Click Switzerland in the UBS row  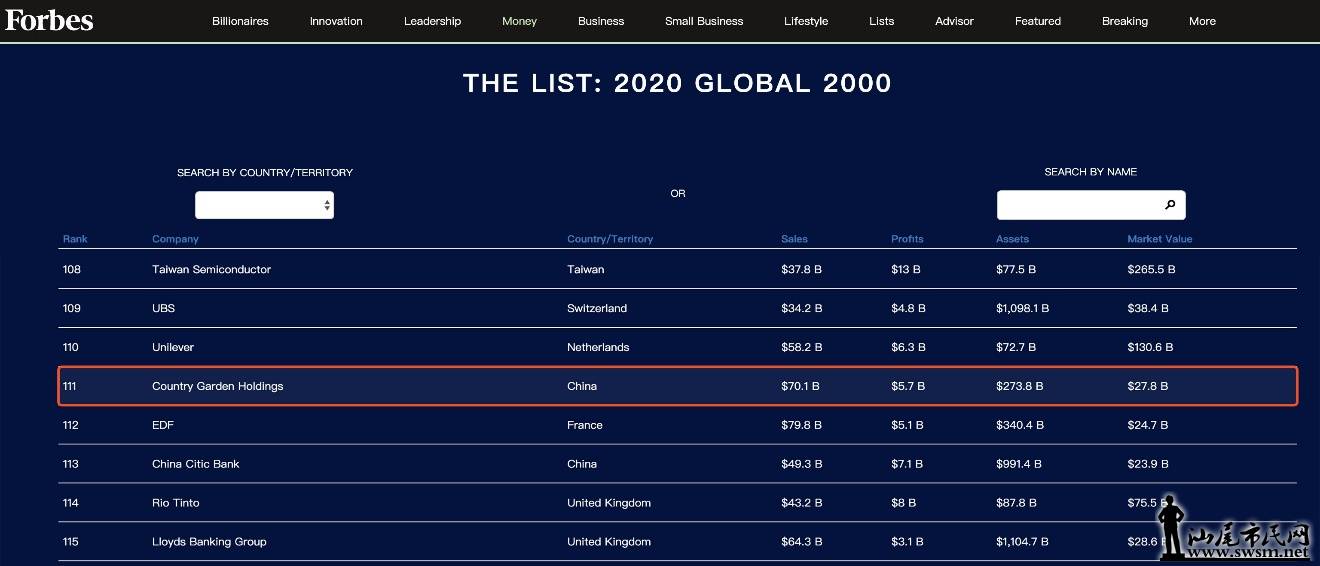tap(597, 308)
